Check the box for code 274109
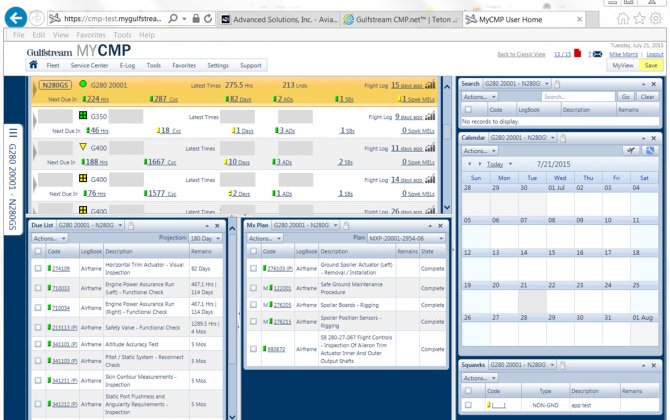 point(38,268)
